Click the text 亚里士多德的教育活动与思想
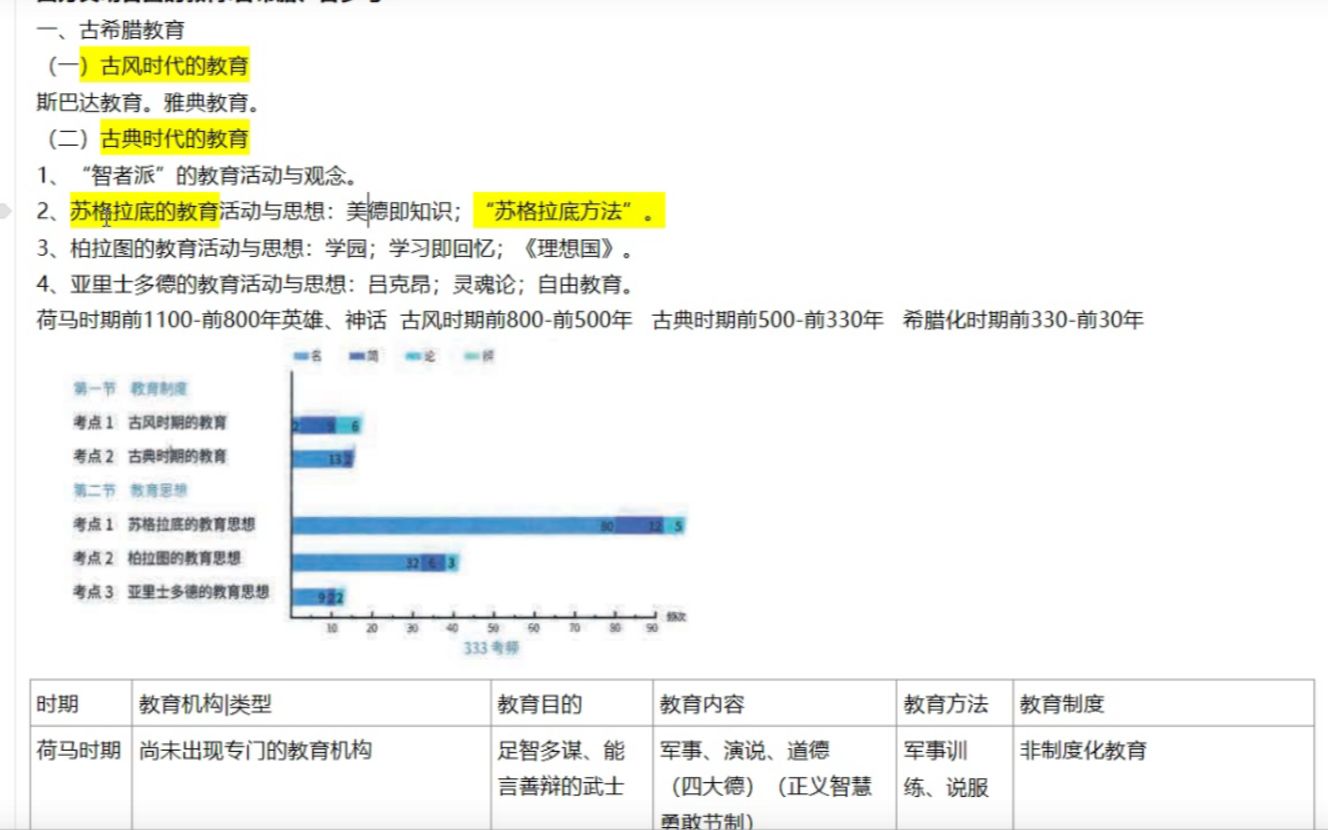 (209, 284)
